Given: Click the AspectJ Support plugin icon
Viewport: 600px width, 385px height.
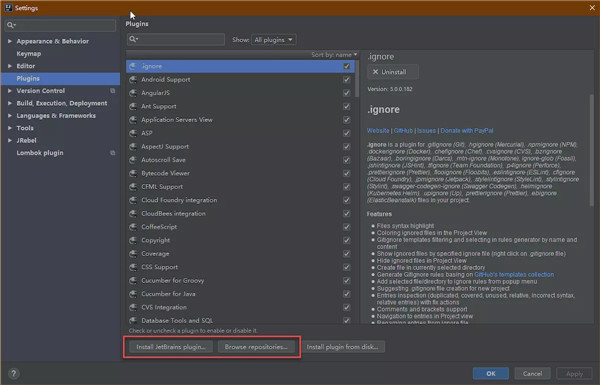Looking at the screenshot, I should click(133, 147).
